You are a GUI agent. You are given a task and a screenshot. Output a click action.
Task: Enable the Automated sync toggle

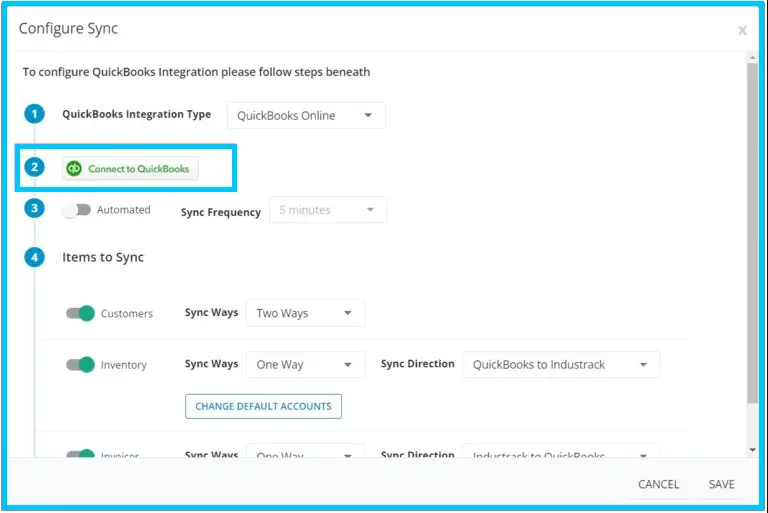(77, 210)
